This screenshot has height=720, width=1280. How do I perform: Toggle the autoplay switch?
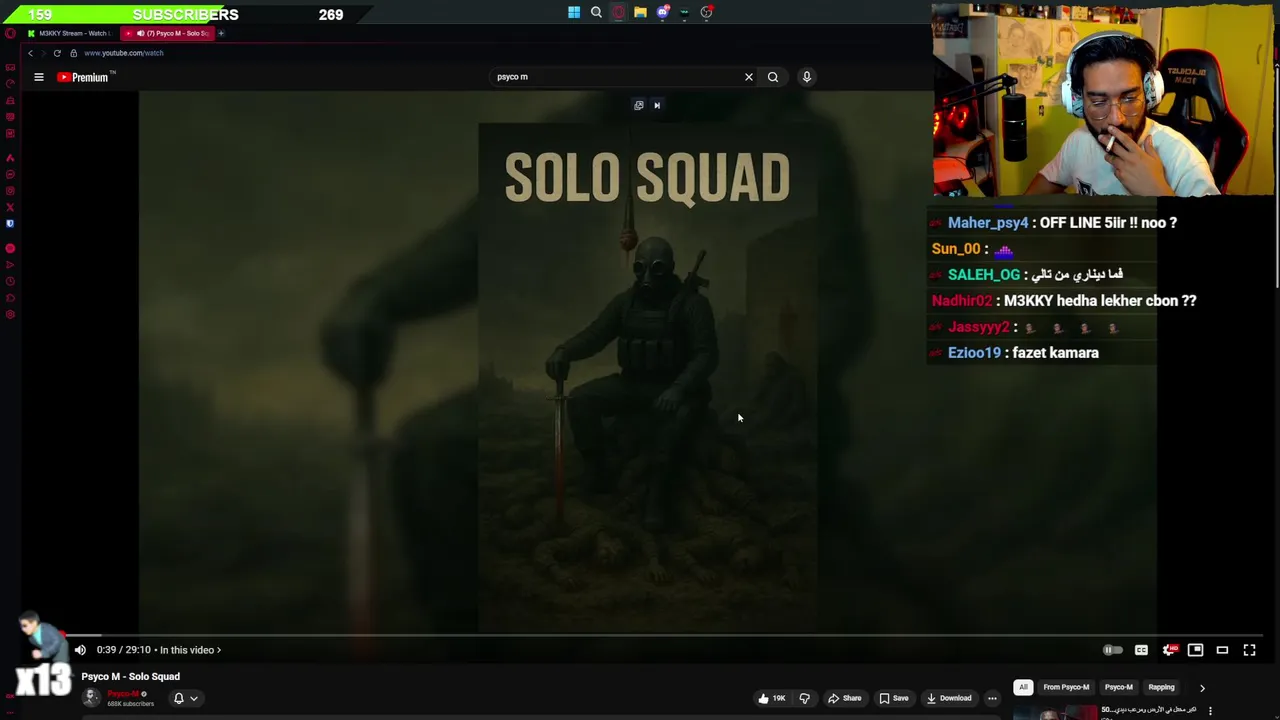pyautogui.click(x=1113, y=650)
